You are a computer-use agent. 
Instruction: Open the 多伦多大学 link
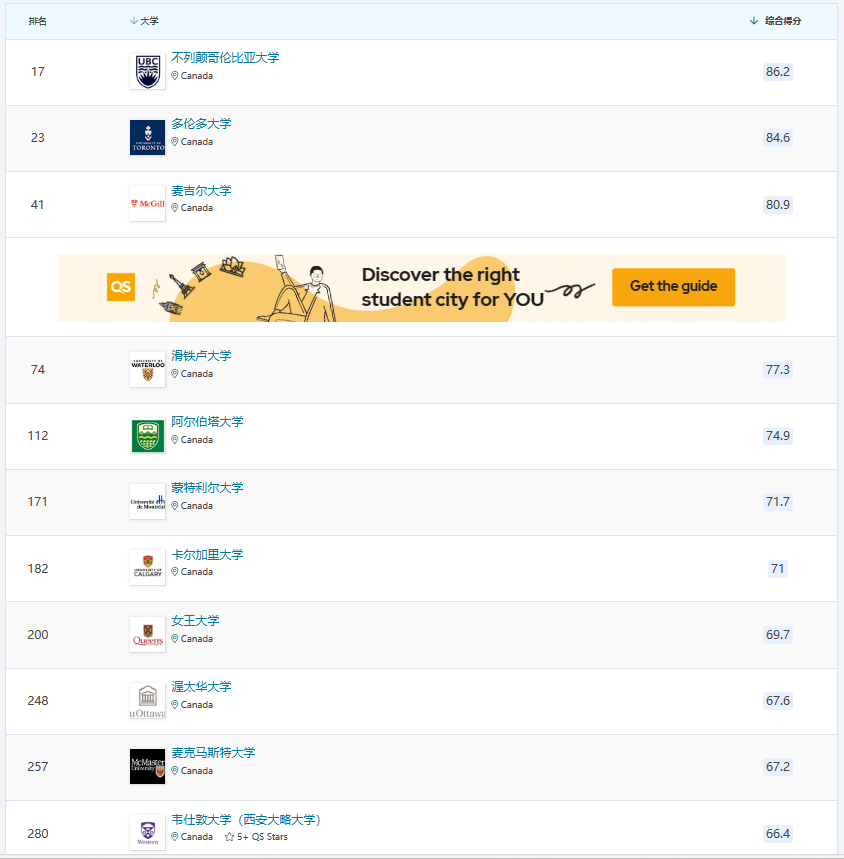(x=201, y=124)
